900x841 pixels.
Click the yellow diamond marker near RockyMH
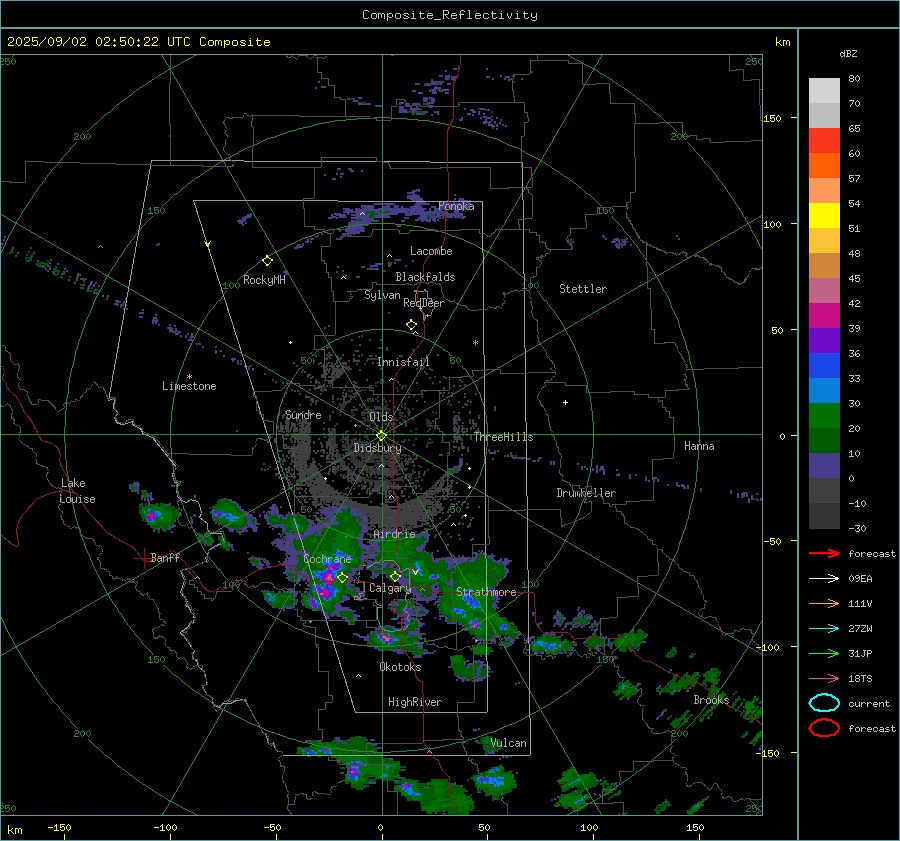tap(267, 261)
